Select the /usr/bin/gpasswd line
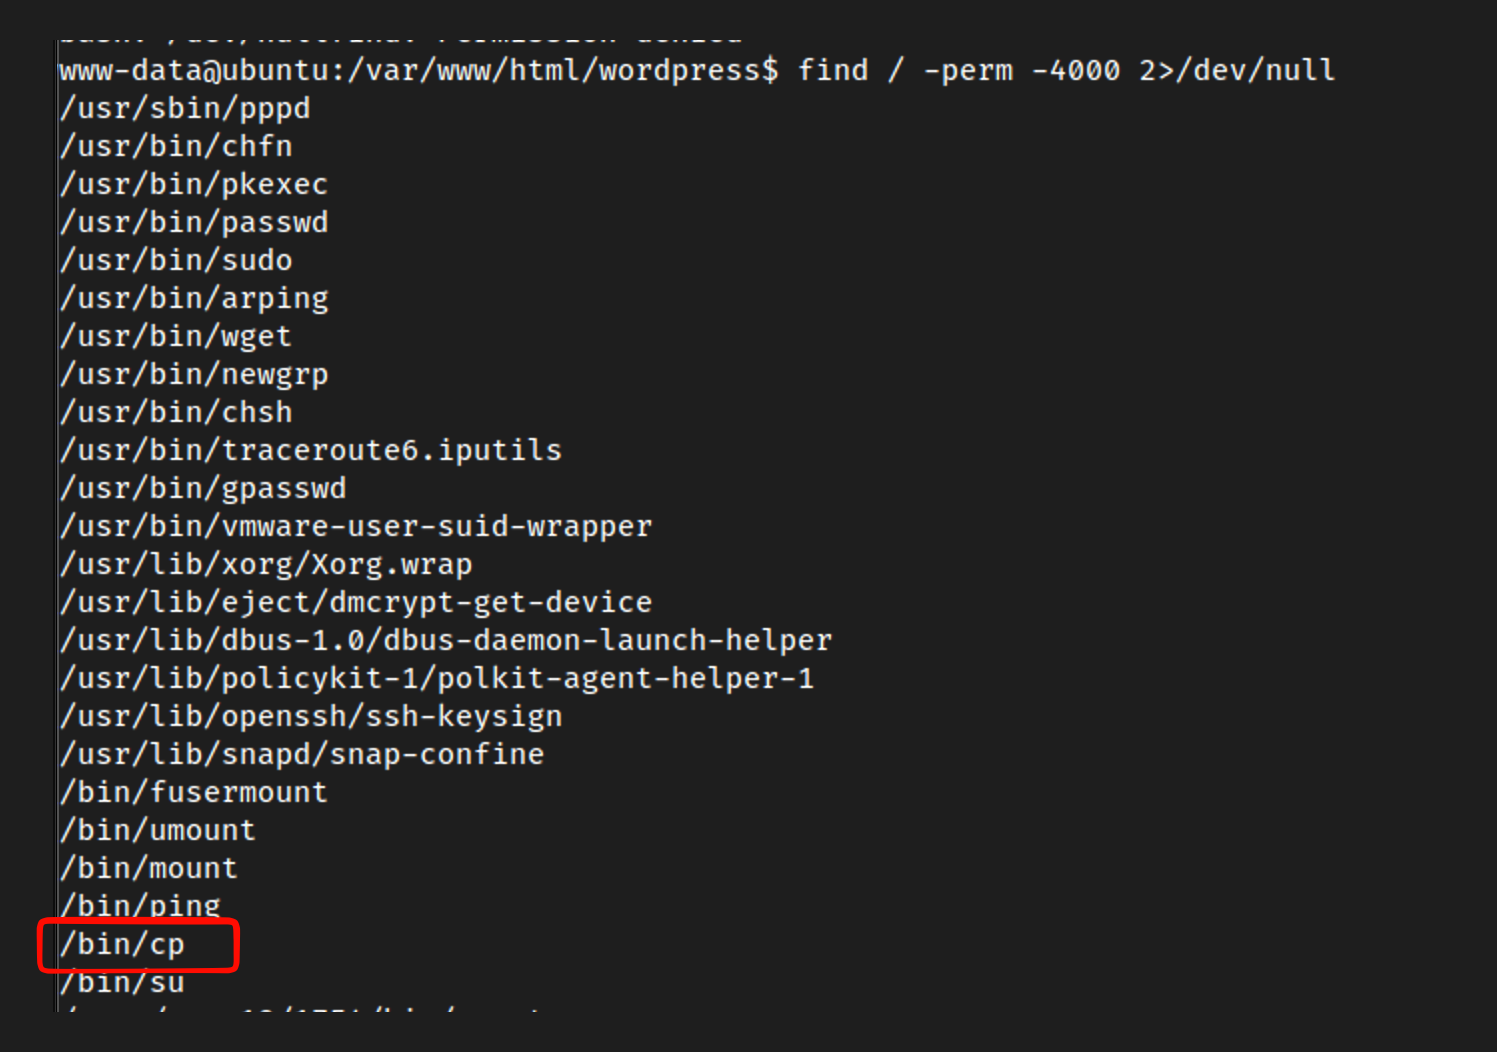The height and width of the screenshot is (1052, 1497). [203, 488]
